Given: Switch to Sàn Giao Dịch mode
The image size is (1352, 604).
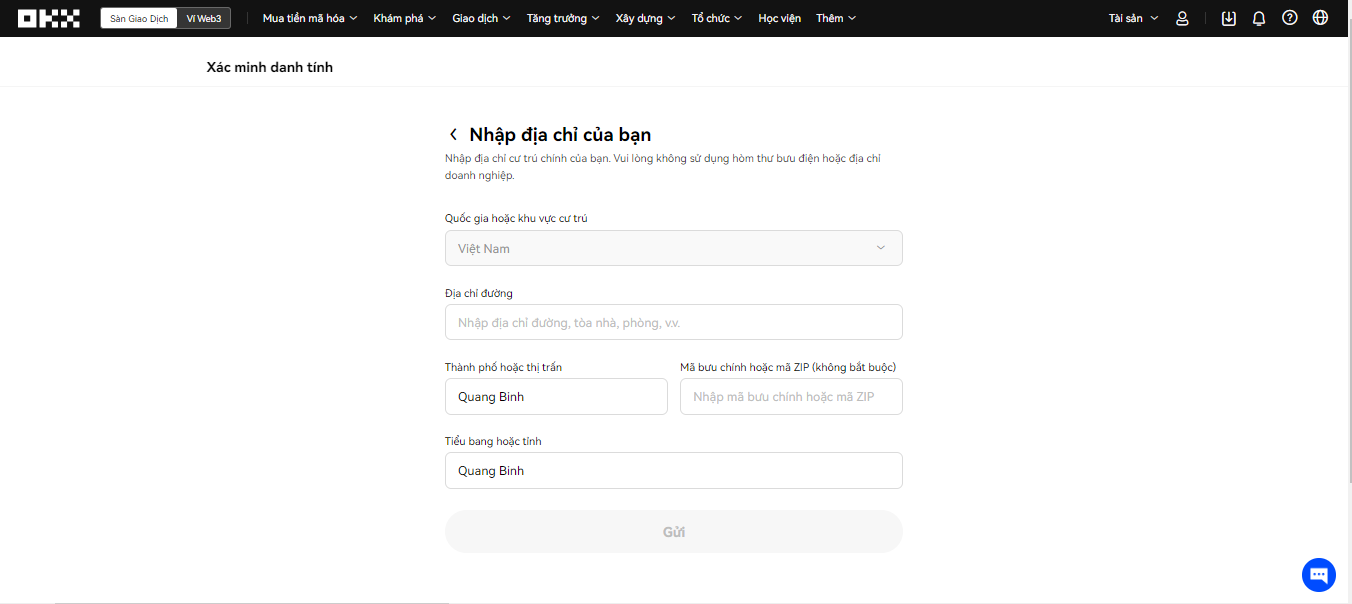Looking at the screenshot, I should point(139,18).
